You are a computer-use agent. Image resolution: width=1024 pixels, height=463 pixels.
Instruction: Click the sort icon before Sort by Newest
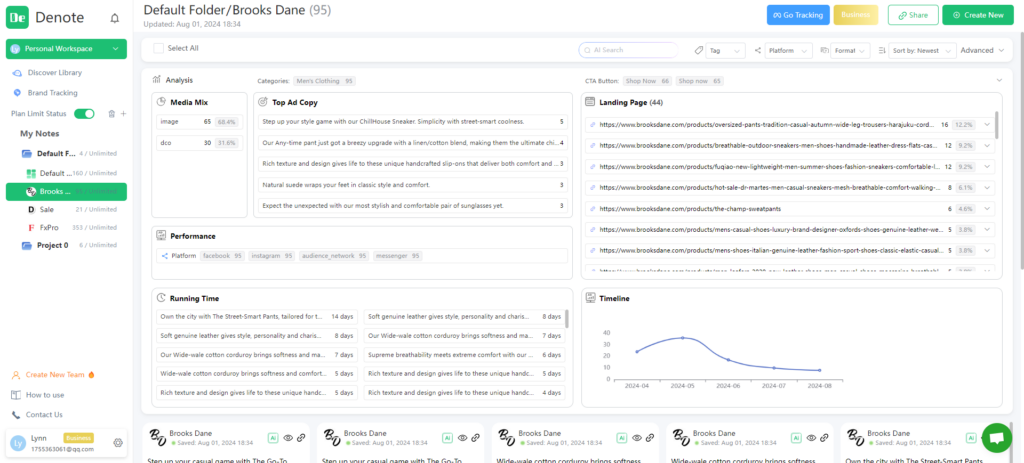[x=882, y=50]
